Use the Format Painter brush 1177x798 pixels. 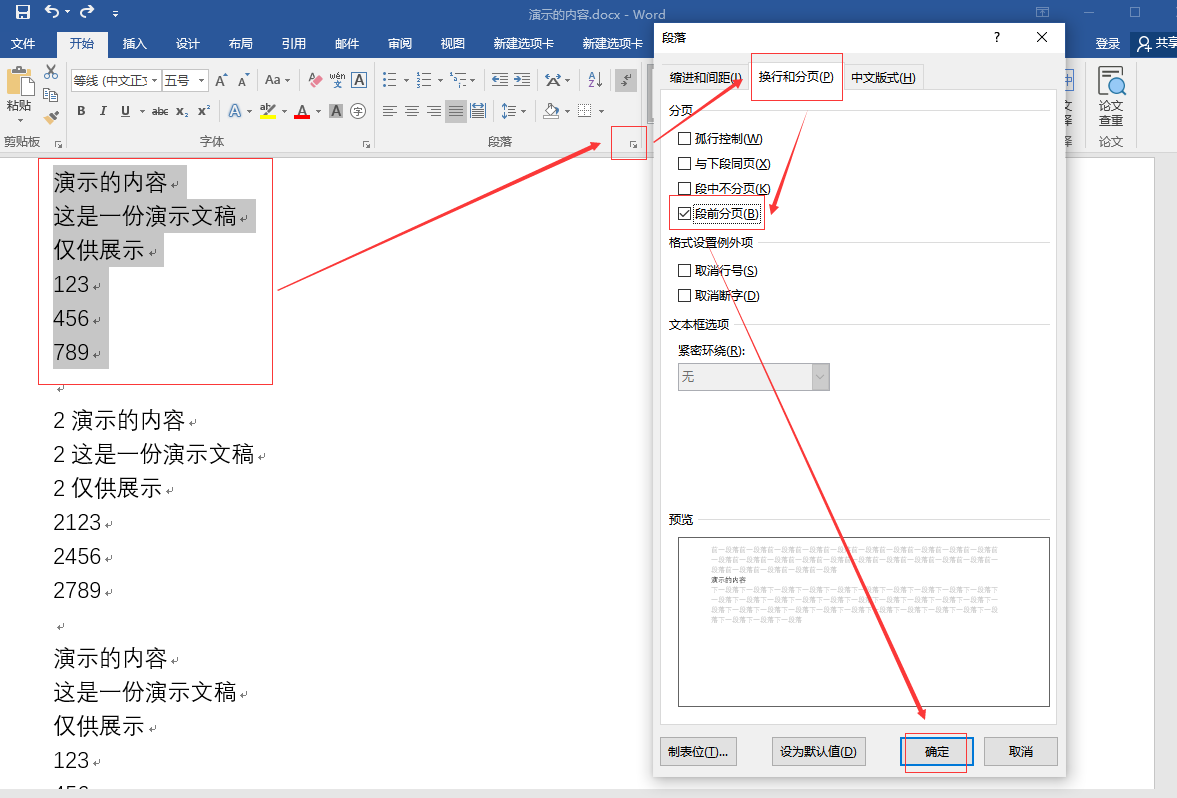click(x=51, y=117)
